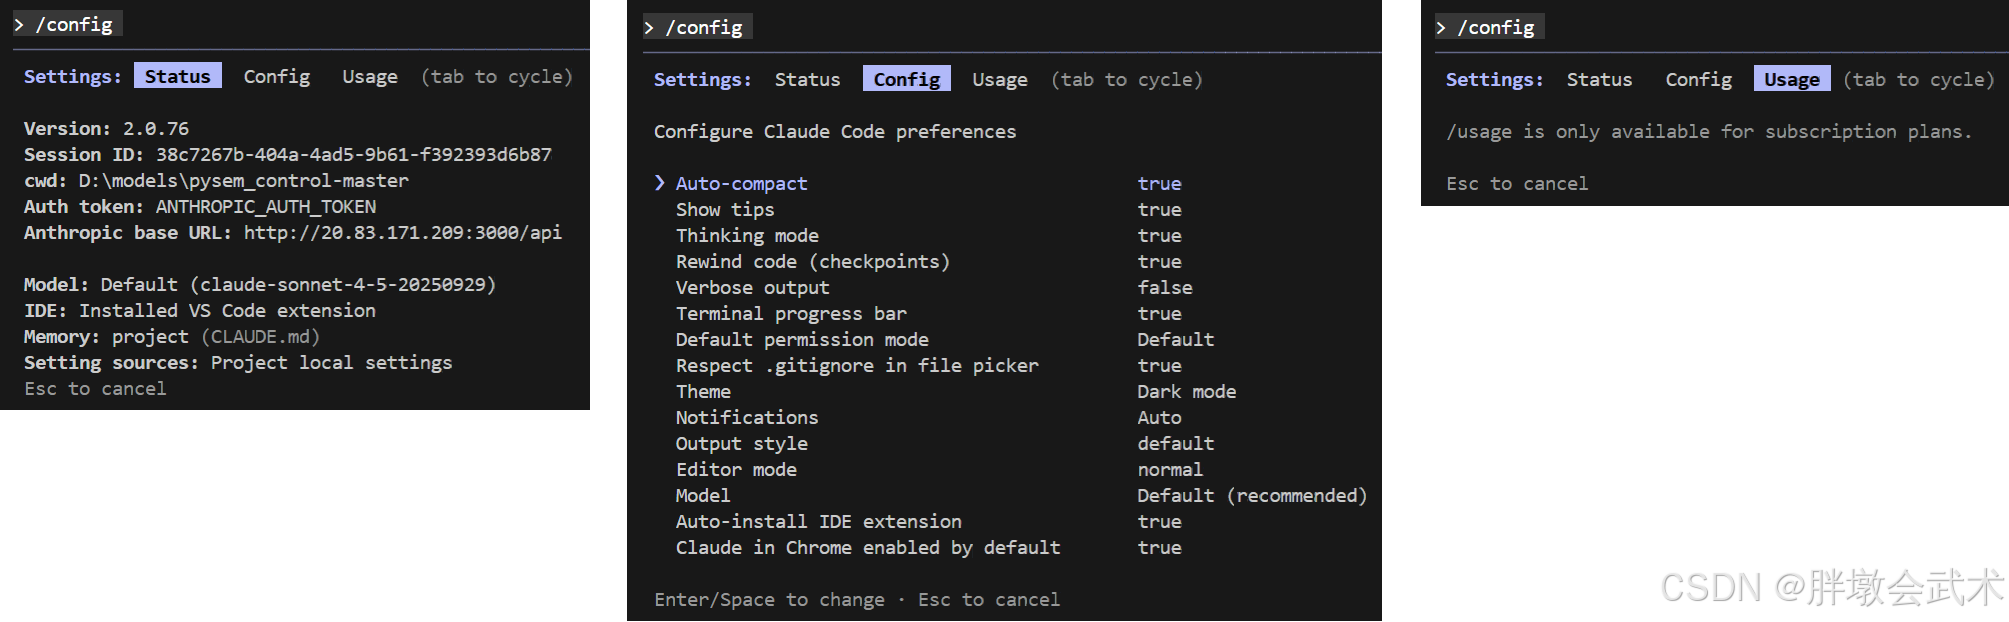Screen dimensions: 2009x622
Task: Toggle the Terminal progress bar setting
Action: tap(791, 314)
